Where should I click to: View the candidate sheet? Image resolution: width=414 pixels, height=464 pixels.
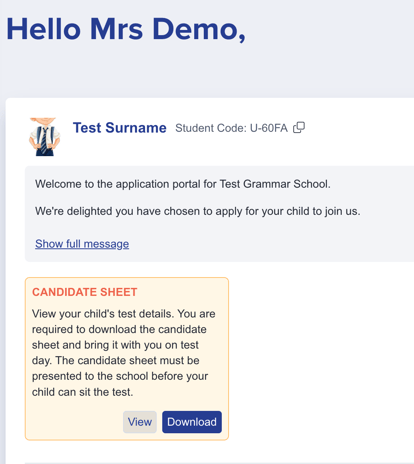click(x=140, y=422)
